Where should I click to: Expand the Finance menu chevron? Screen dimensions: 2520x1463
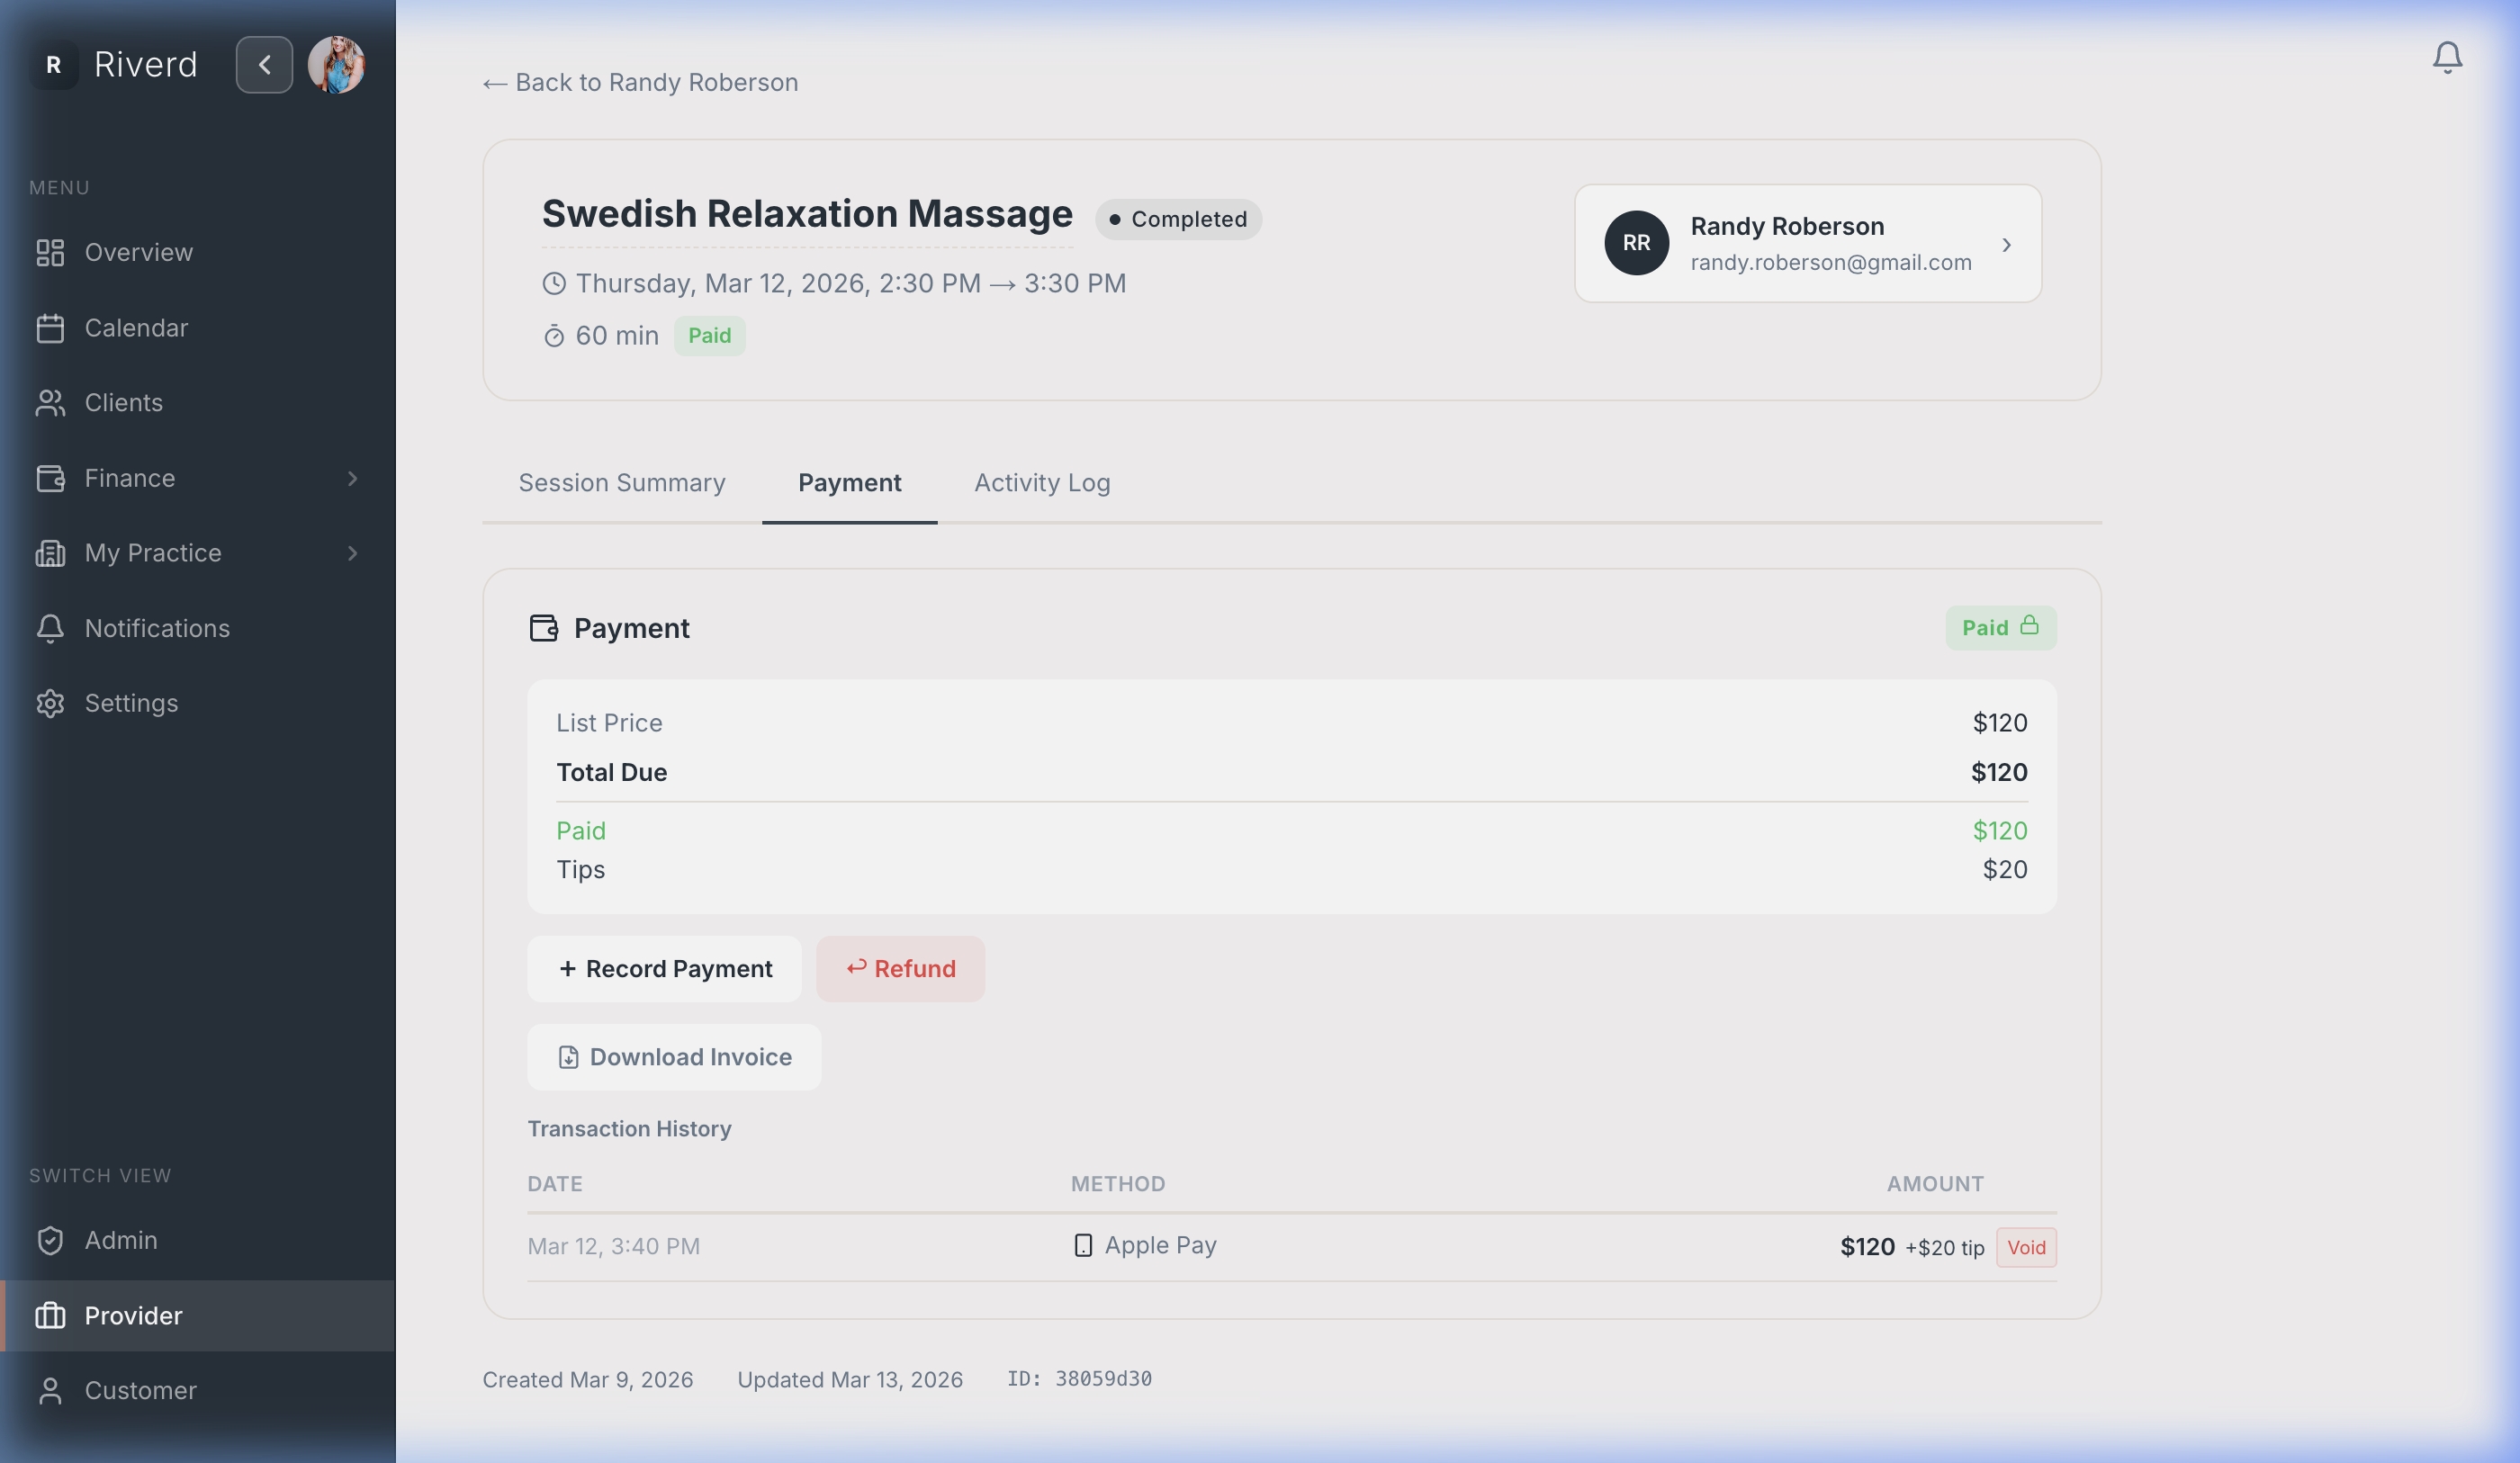point(353,478)
